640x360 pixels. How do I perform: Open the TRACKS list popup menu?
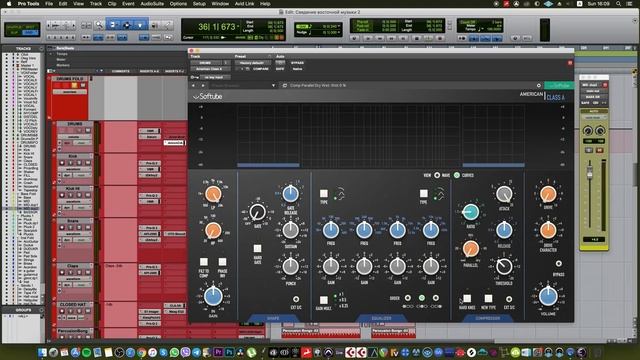tap(41, 49)
